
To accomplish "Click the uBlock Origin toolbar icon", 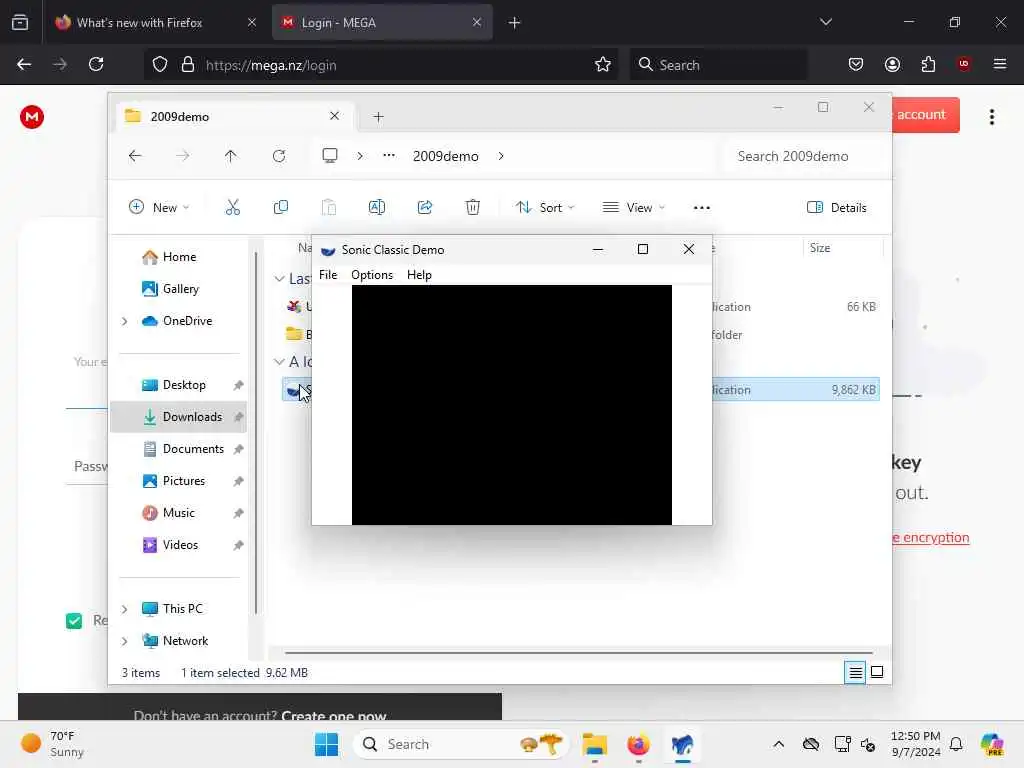I will tap(964, 64).
